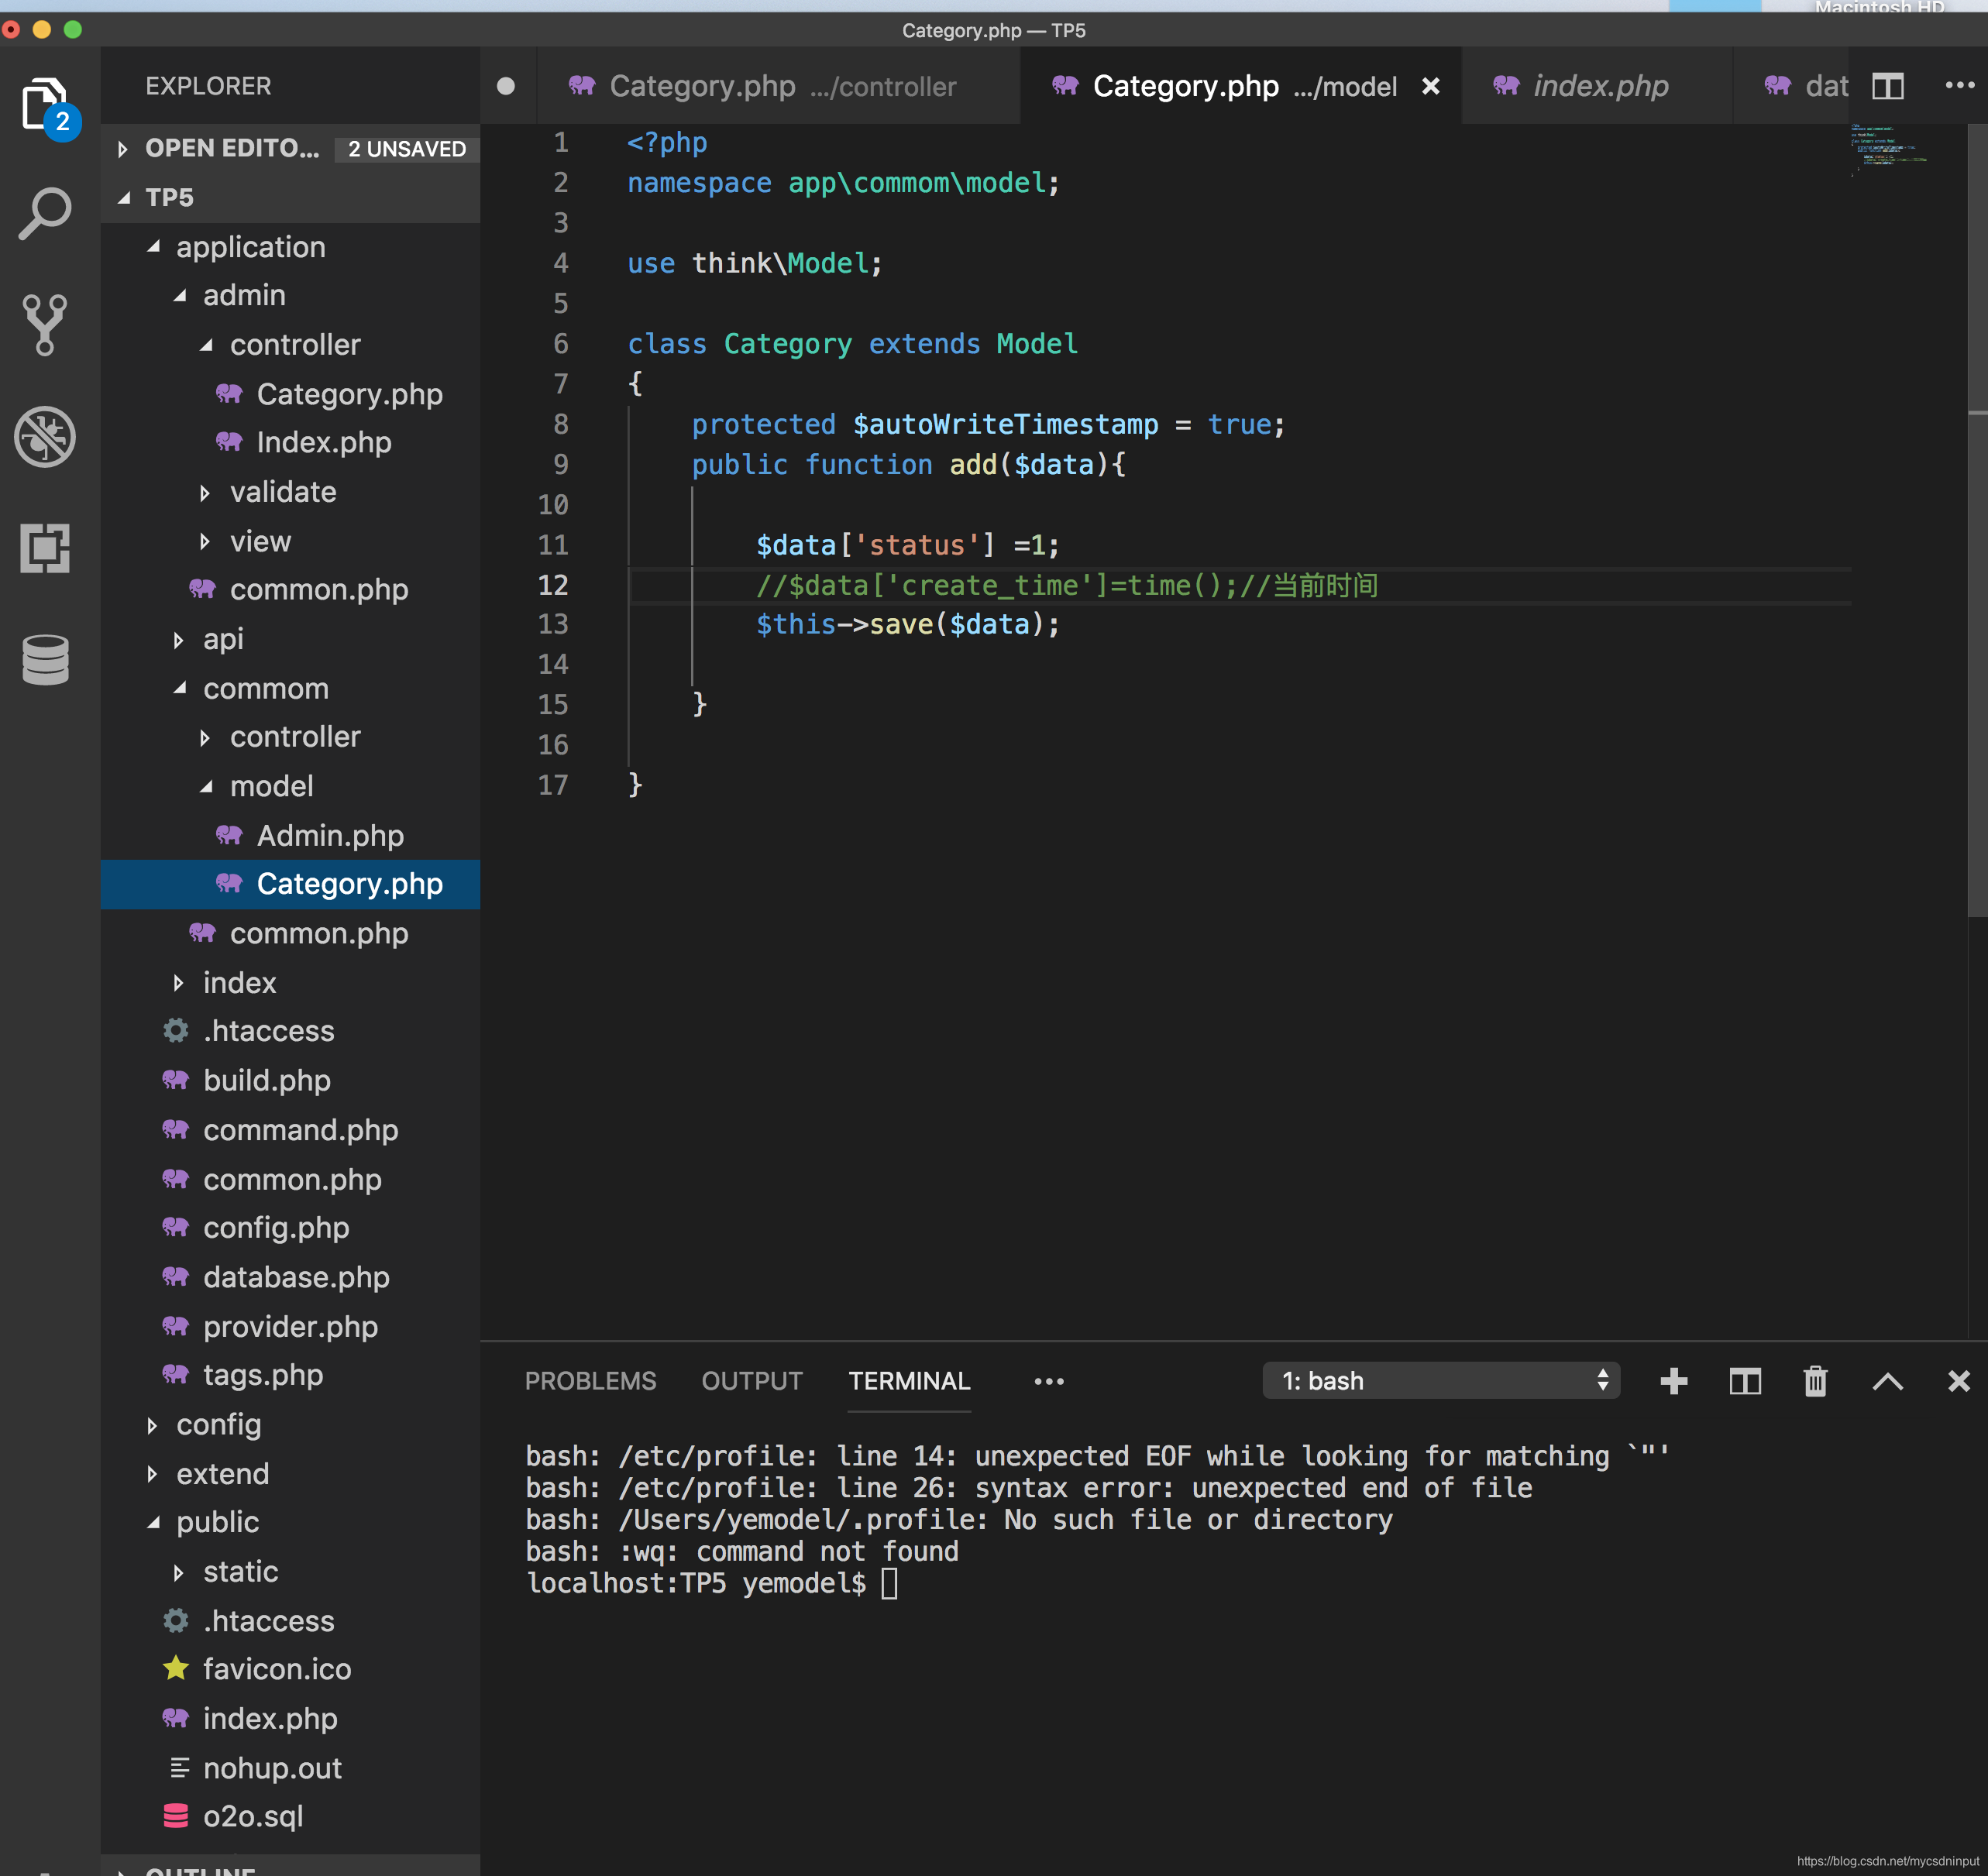Split the terminal pane
This screenshot has height=1876, width=1988.
[1745, 1381]
